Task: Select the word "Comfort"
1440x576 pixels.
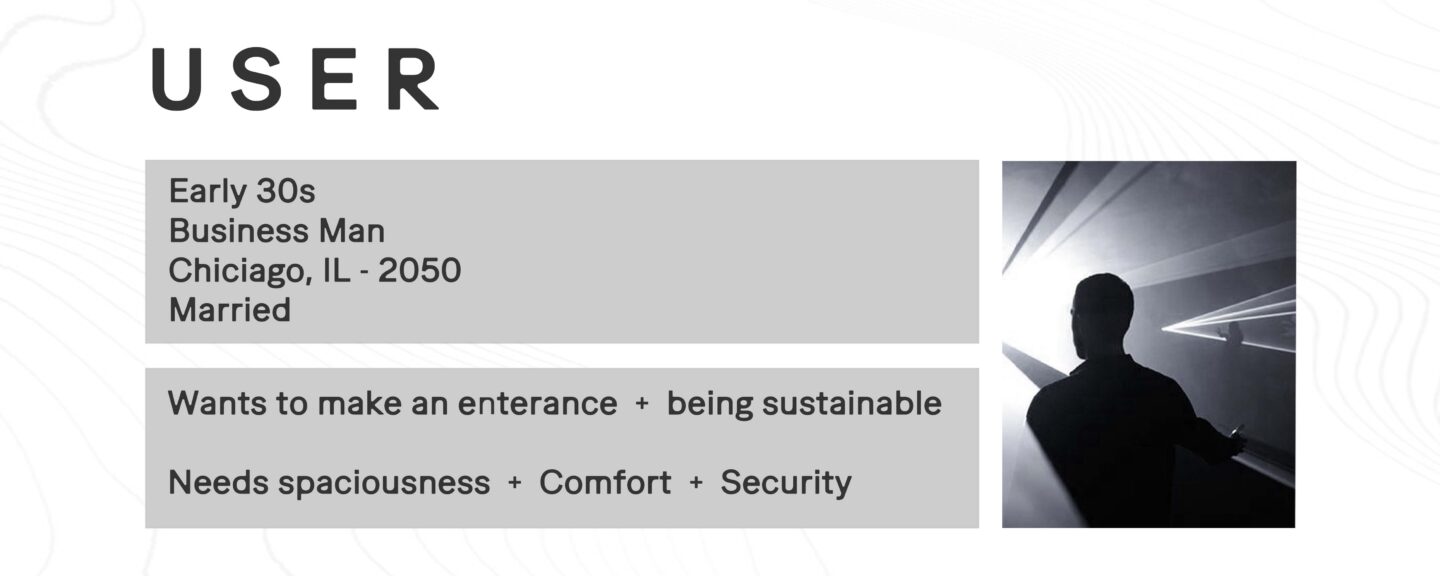Action: click(605, 483)
